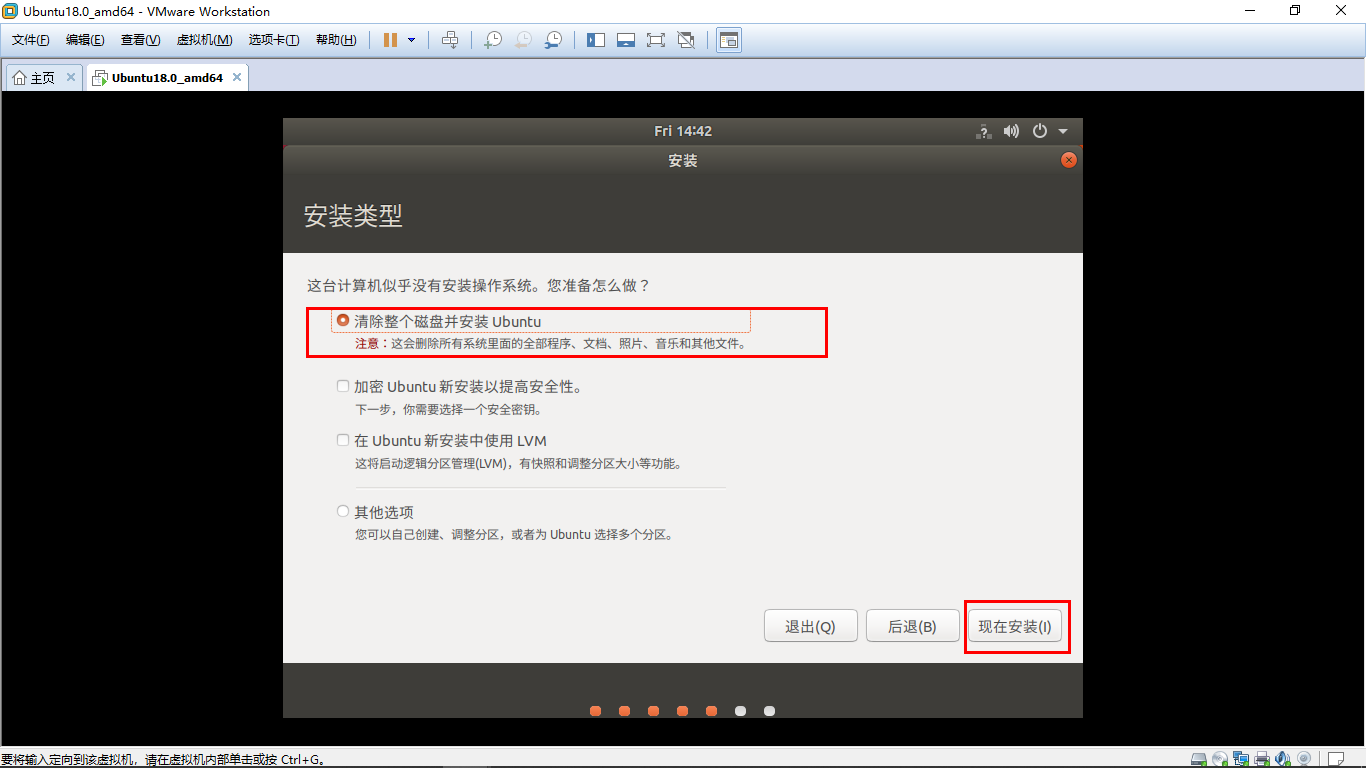
Task: Enable 加密 Ubuntu 新安装 checkbox
Action: tap(343, 386)
